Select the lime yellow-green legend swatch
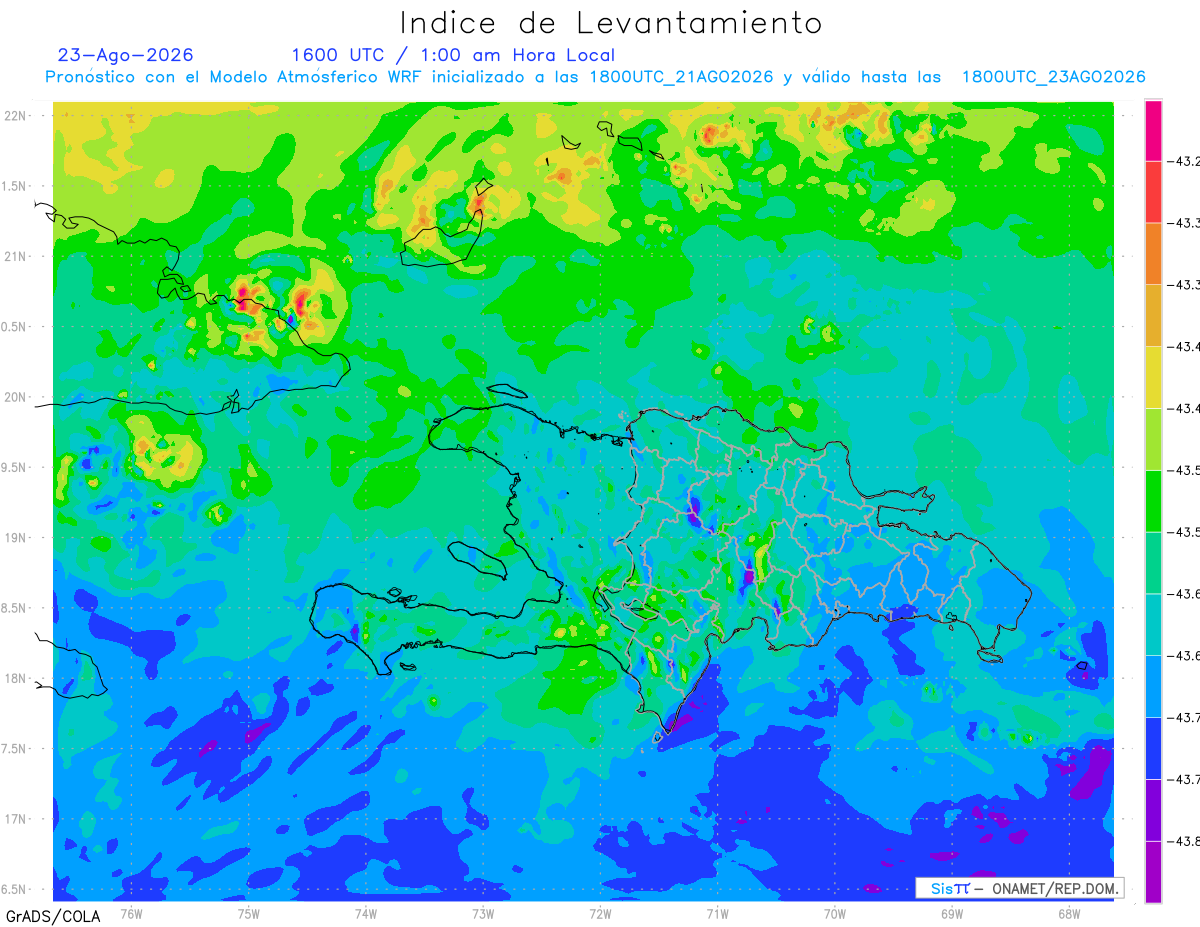Image resolution: width=1200 pixels, height=927 pixels. click(x=1153, y=439)
